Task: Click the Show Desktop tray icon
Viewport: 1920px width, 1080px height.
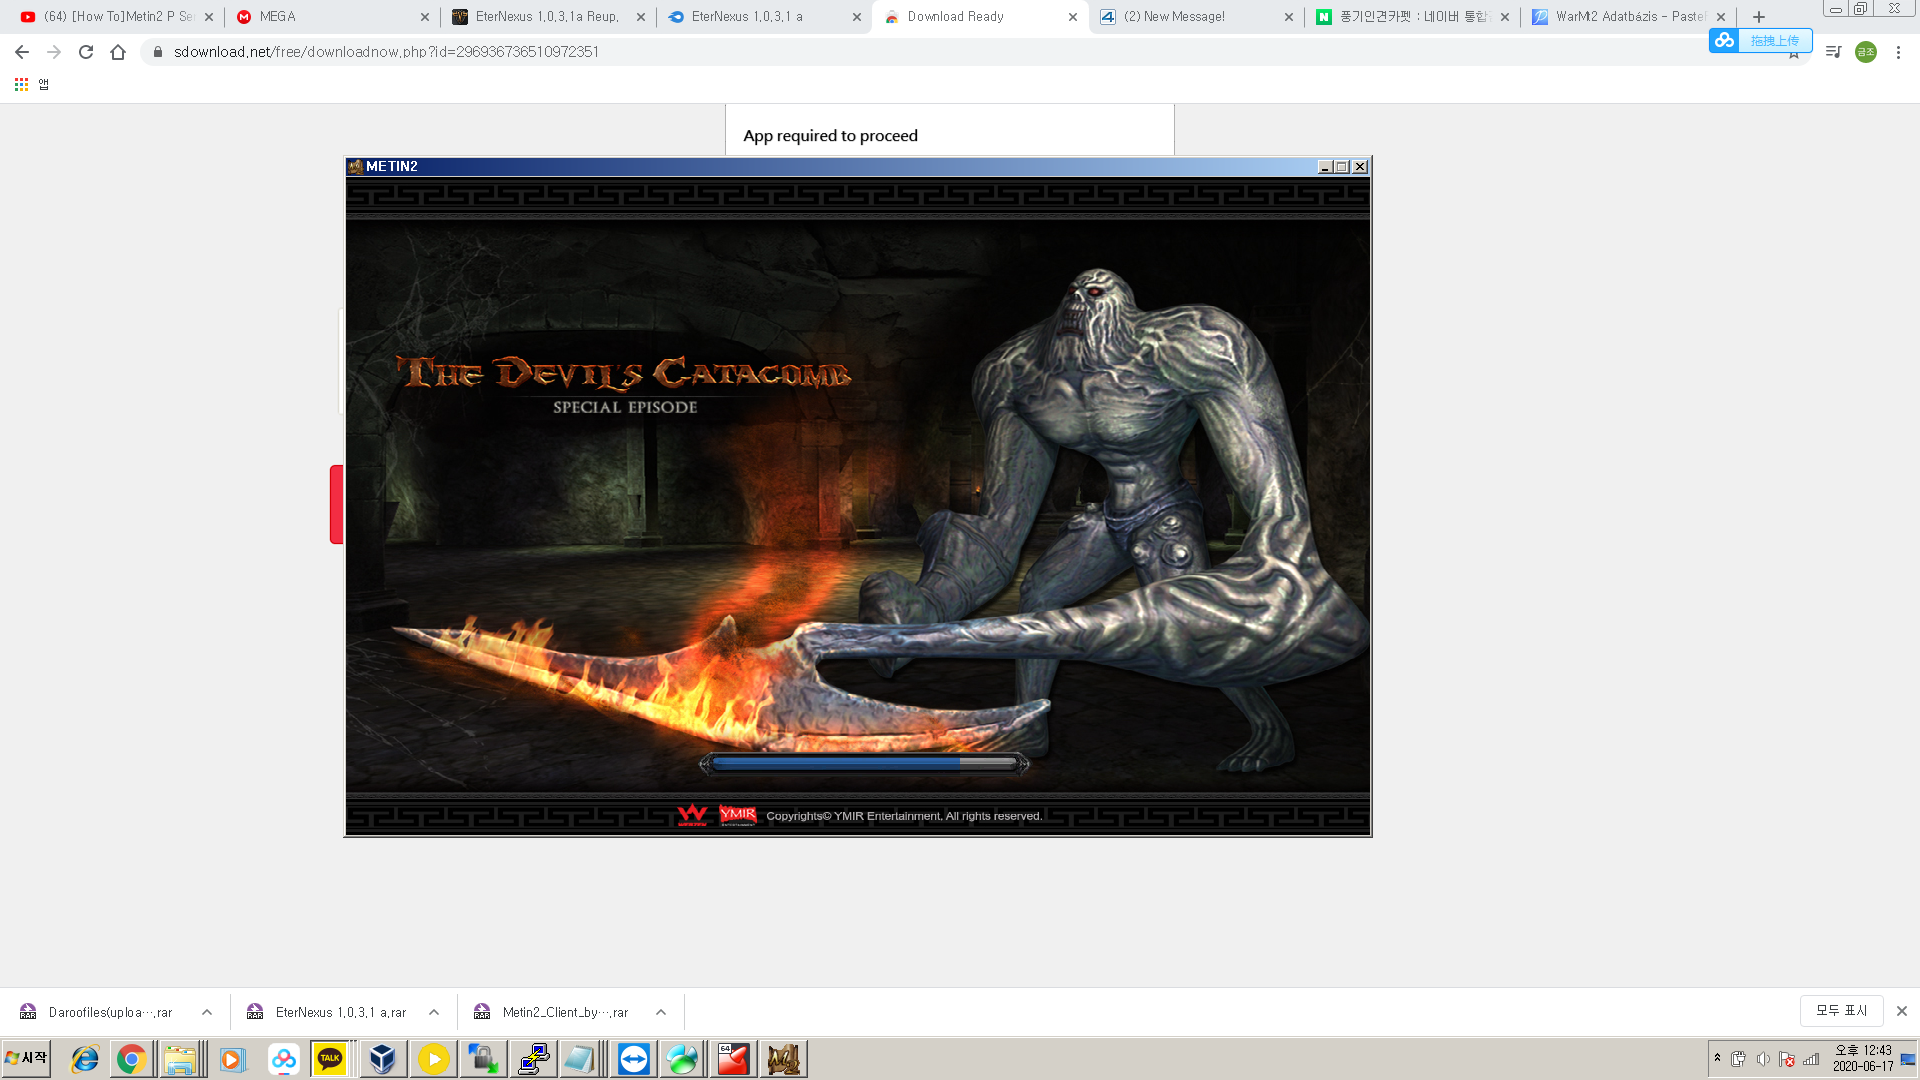Action: [1908, 1059]
